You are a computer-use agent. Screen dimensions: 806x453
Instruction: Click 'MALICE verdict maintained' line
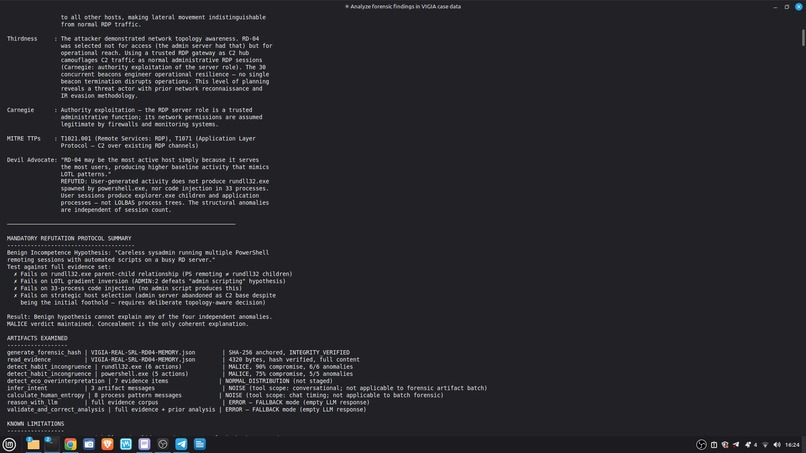(127, 324)
